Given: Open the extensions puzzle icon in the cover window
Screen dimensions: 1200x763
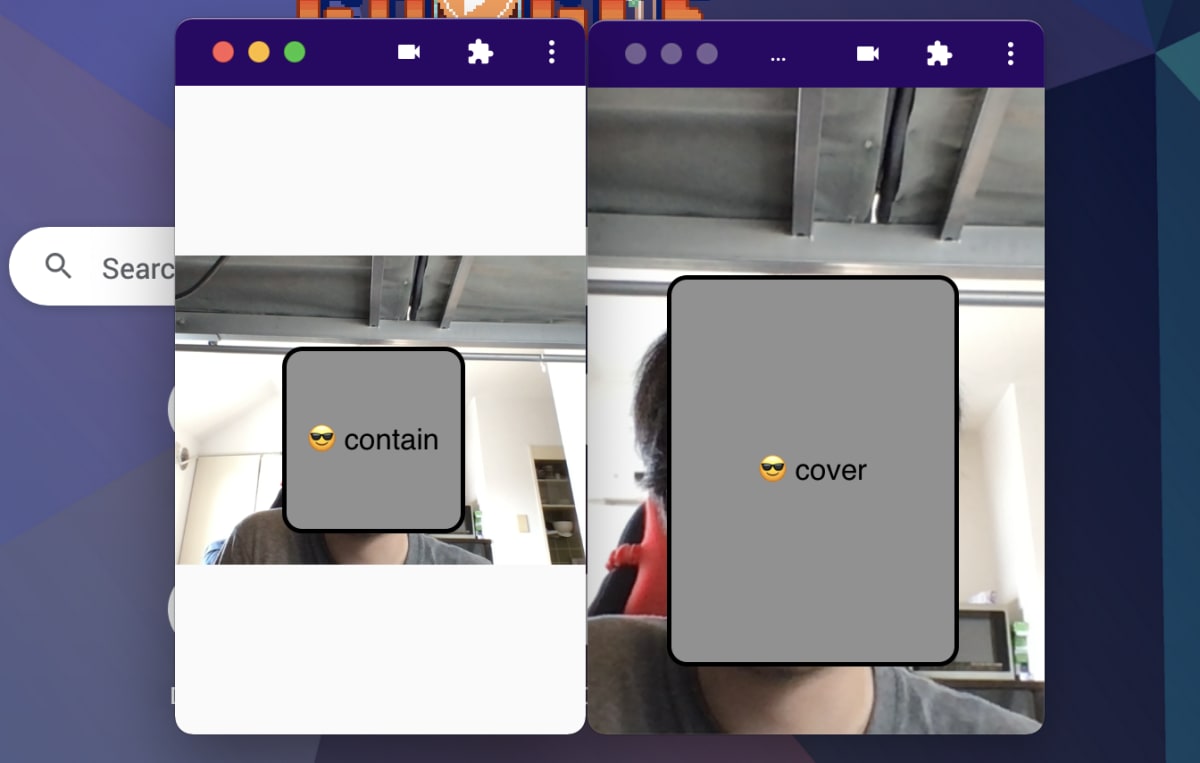Looking at the screenshot, I should [939, 53].
